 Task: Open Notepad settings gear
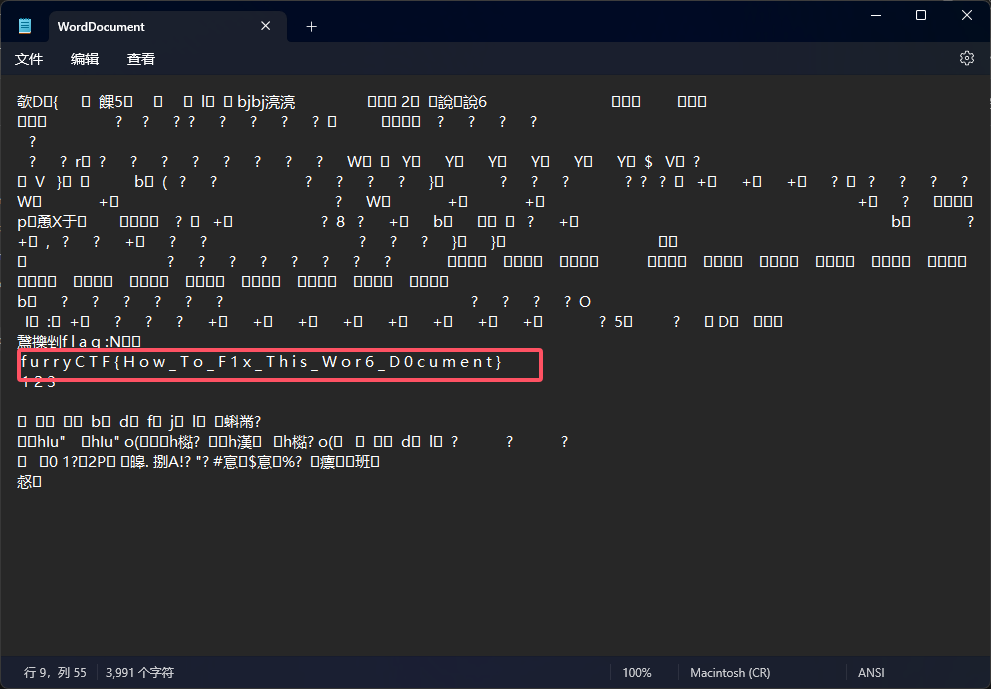[x=966, y=58]
